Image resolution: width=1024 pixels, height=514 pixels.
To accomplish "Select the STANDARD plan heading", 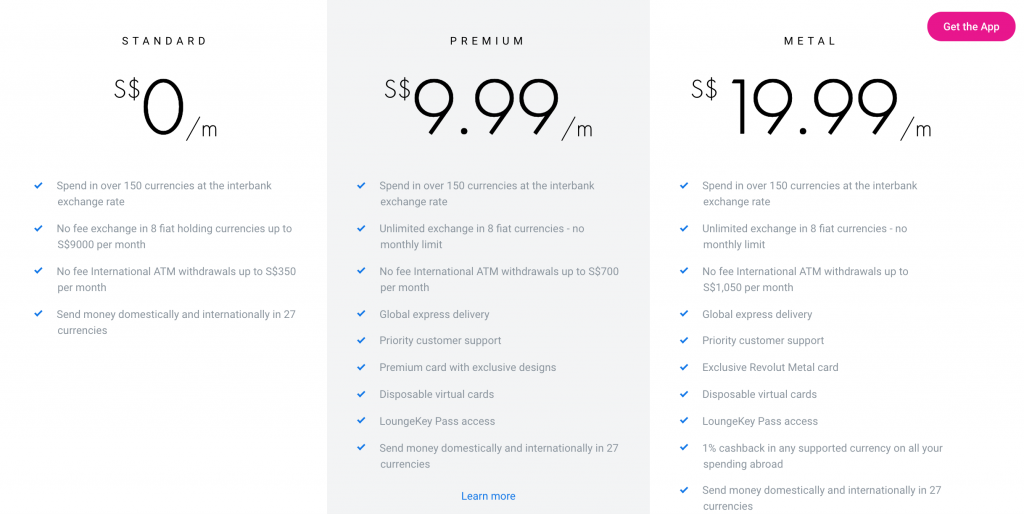I will [x=165, y=41].
